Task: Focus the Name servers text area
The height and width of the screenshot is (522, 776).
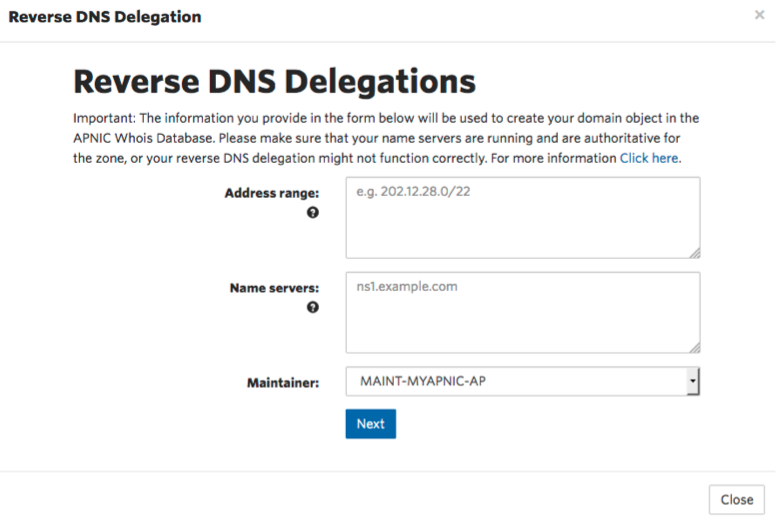Action: pos(522,322)
